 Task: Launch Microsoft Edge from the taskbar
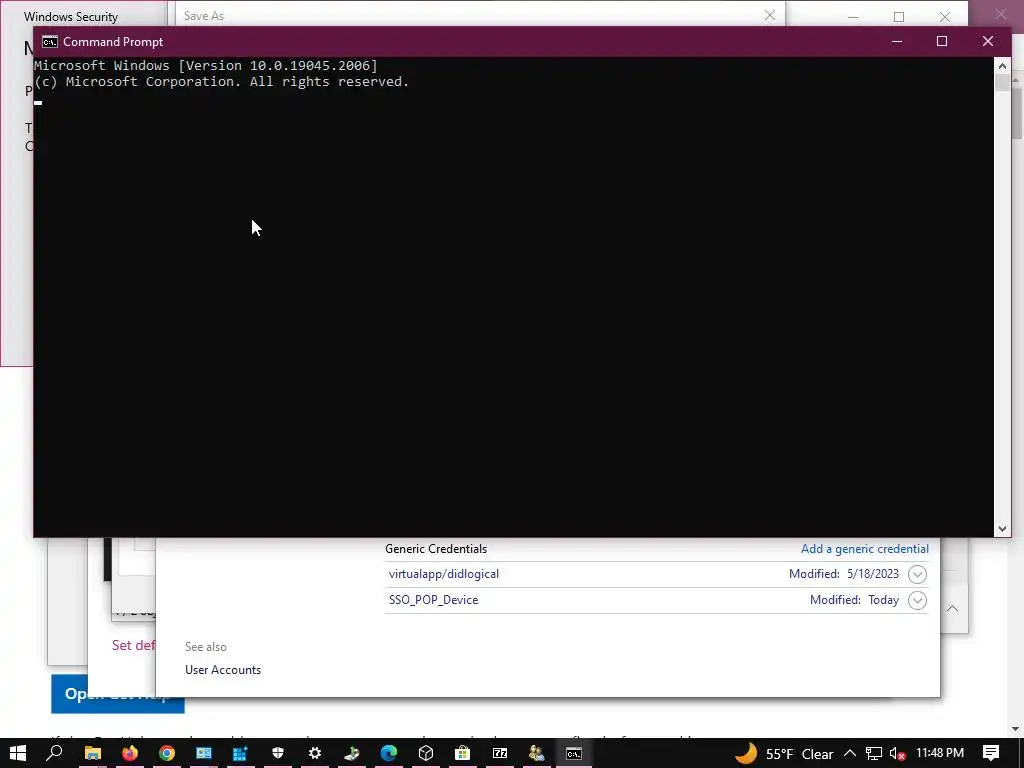pyautogui.click(x=389, y=753)
